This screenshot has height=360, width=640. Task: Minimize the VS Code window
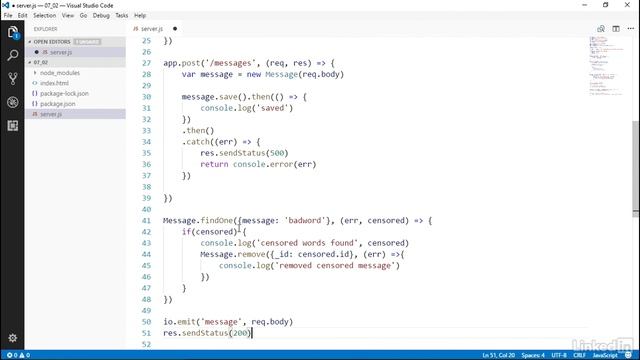pyautogui.click(x=584, y=5)
